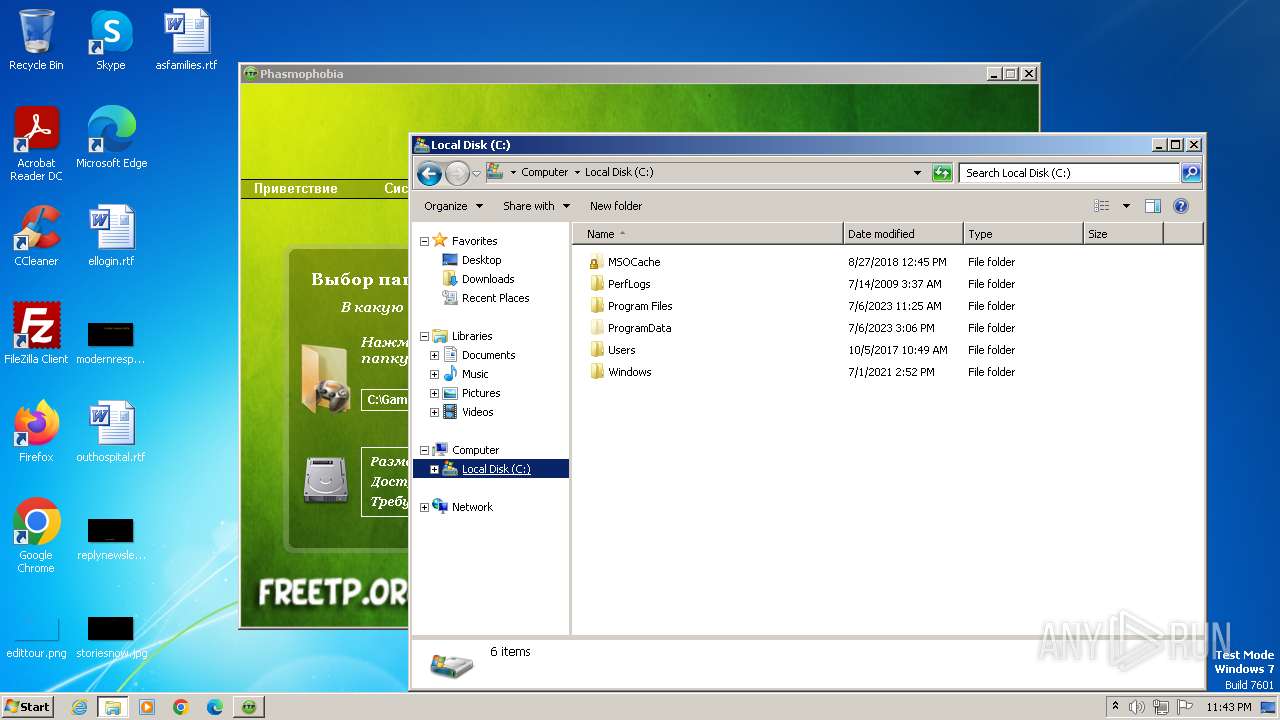This screenshot has height=720, width=1280.
Task: Click Computer in the address breadcrumb
Action: pos(544,172)
